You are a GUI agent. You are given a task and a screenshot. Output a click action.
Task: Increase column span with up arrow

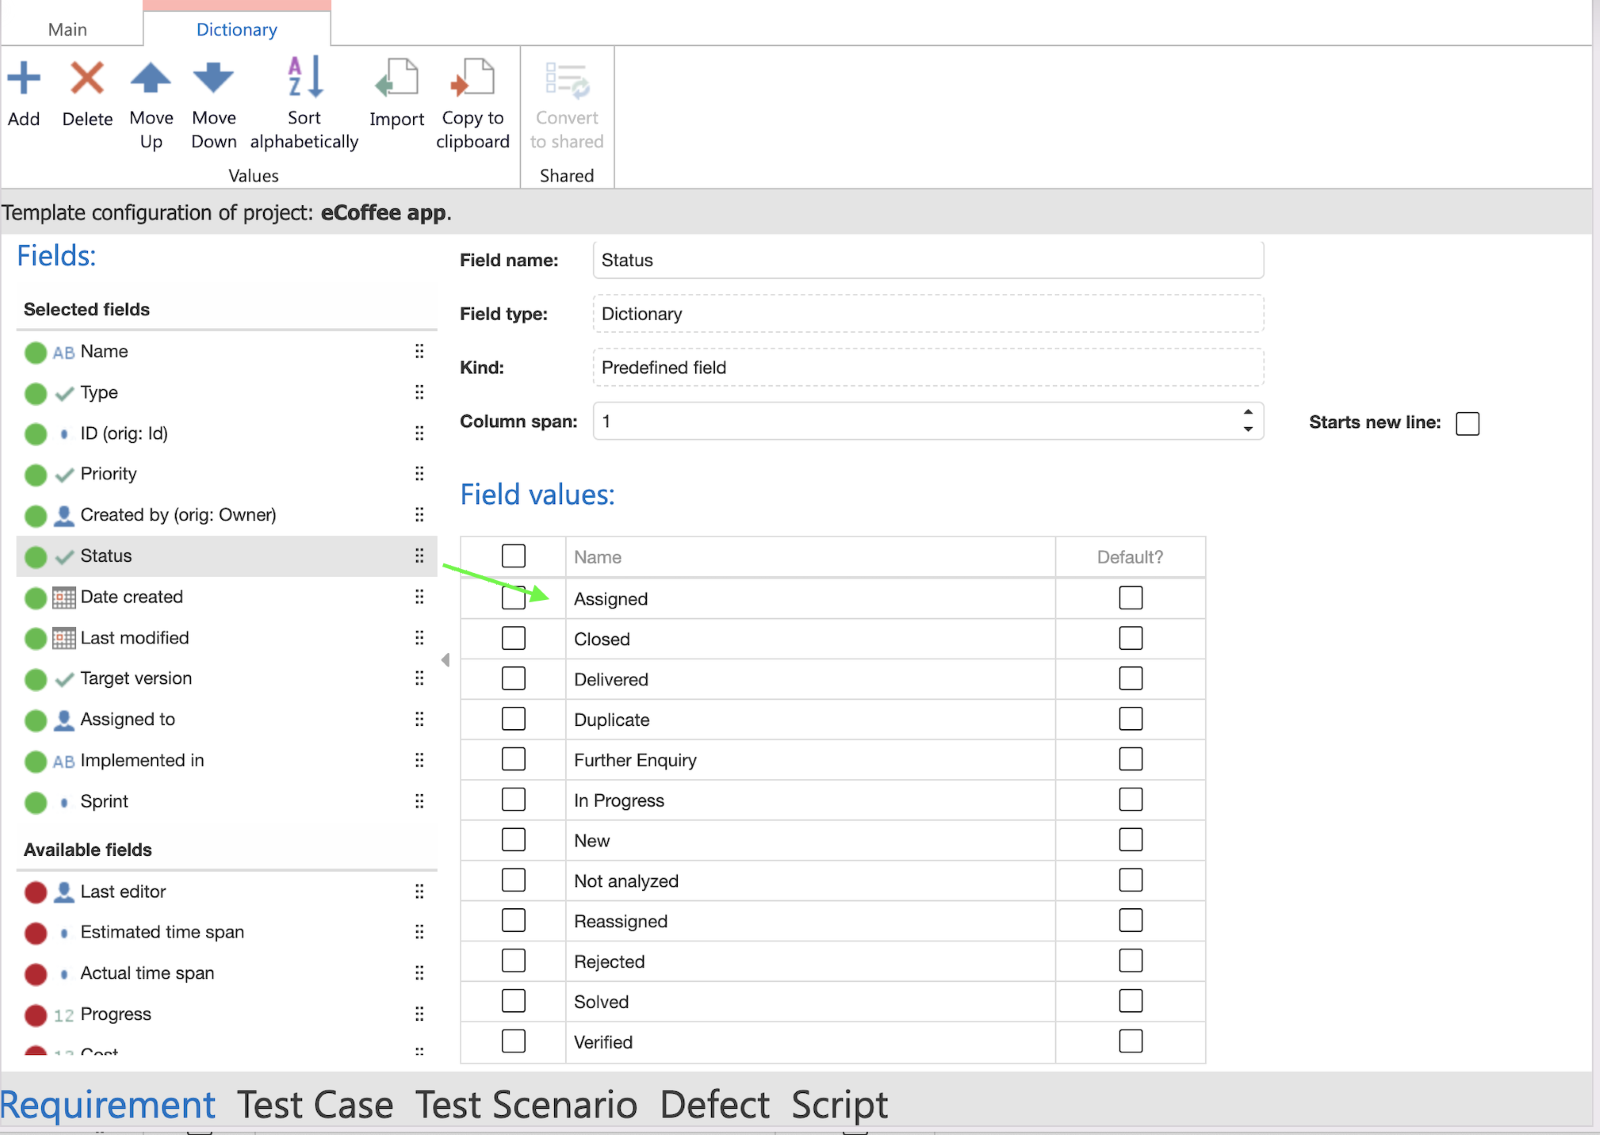pyautogui.click(x=1247, y=413)
